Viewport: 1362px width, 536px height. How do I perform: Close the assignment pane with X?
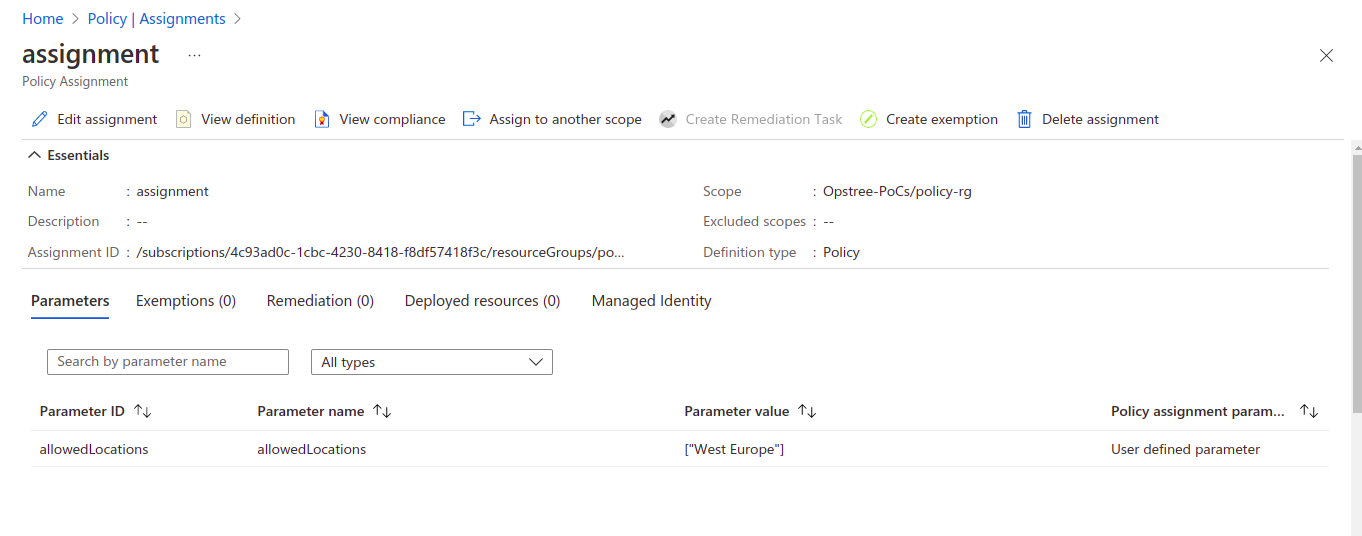[x=1326, y=56]
